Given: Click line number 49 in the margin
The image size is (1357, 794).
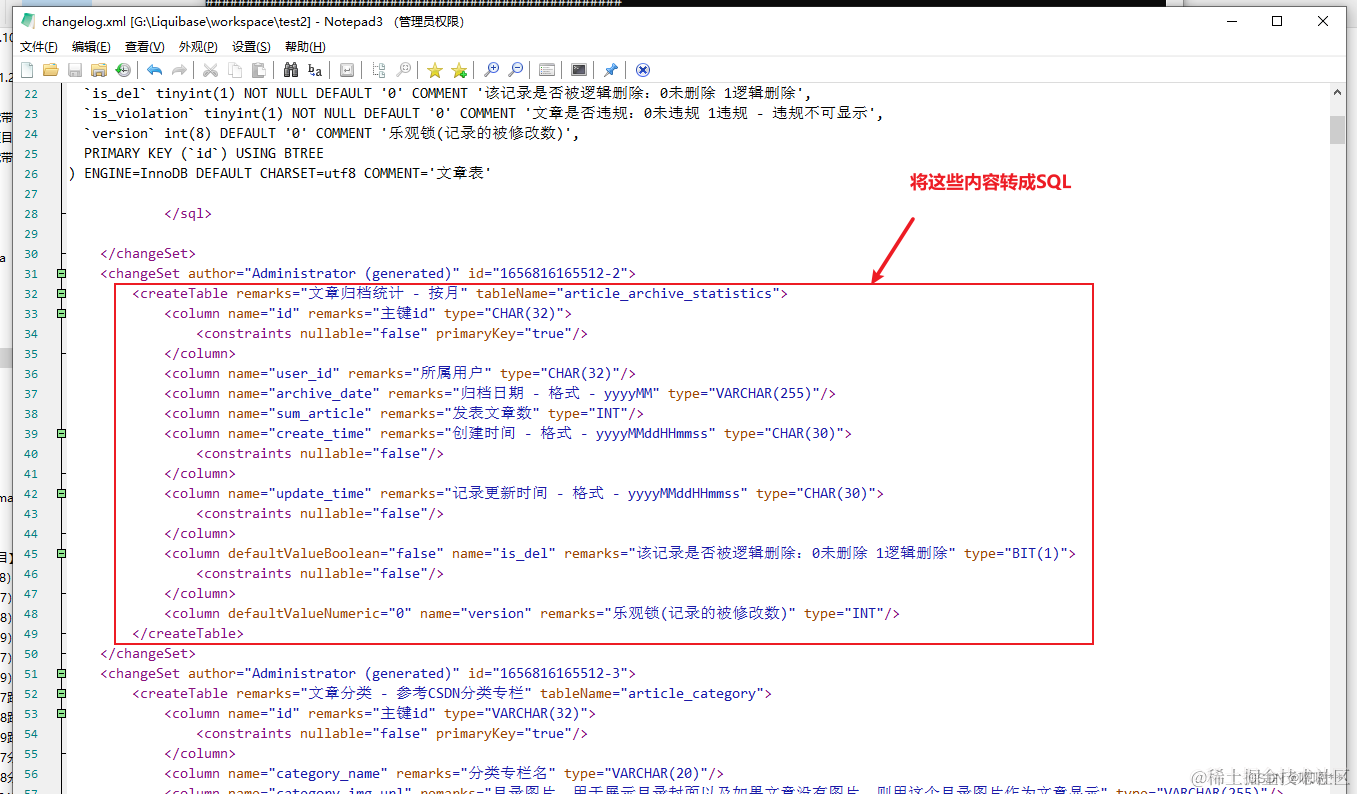Looking at the screenshot, I should (x=30, y=633).
